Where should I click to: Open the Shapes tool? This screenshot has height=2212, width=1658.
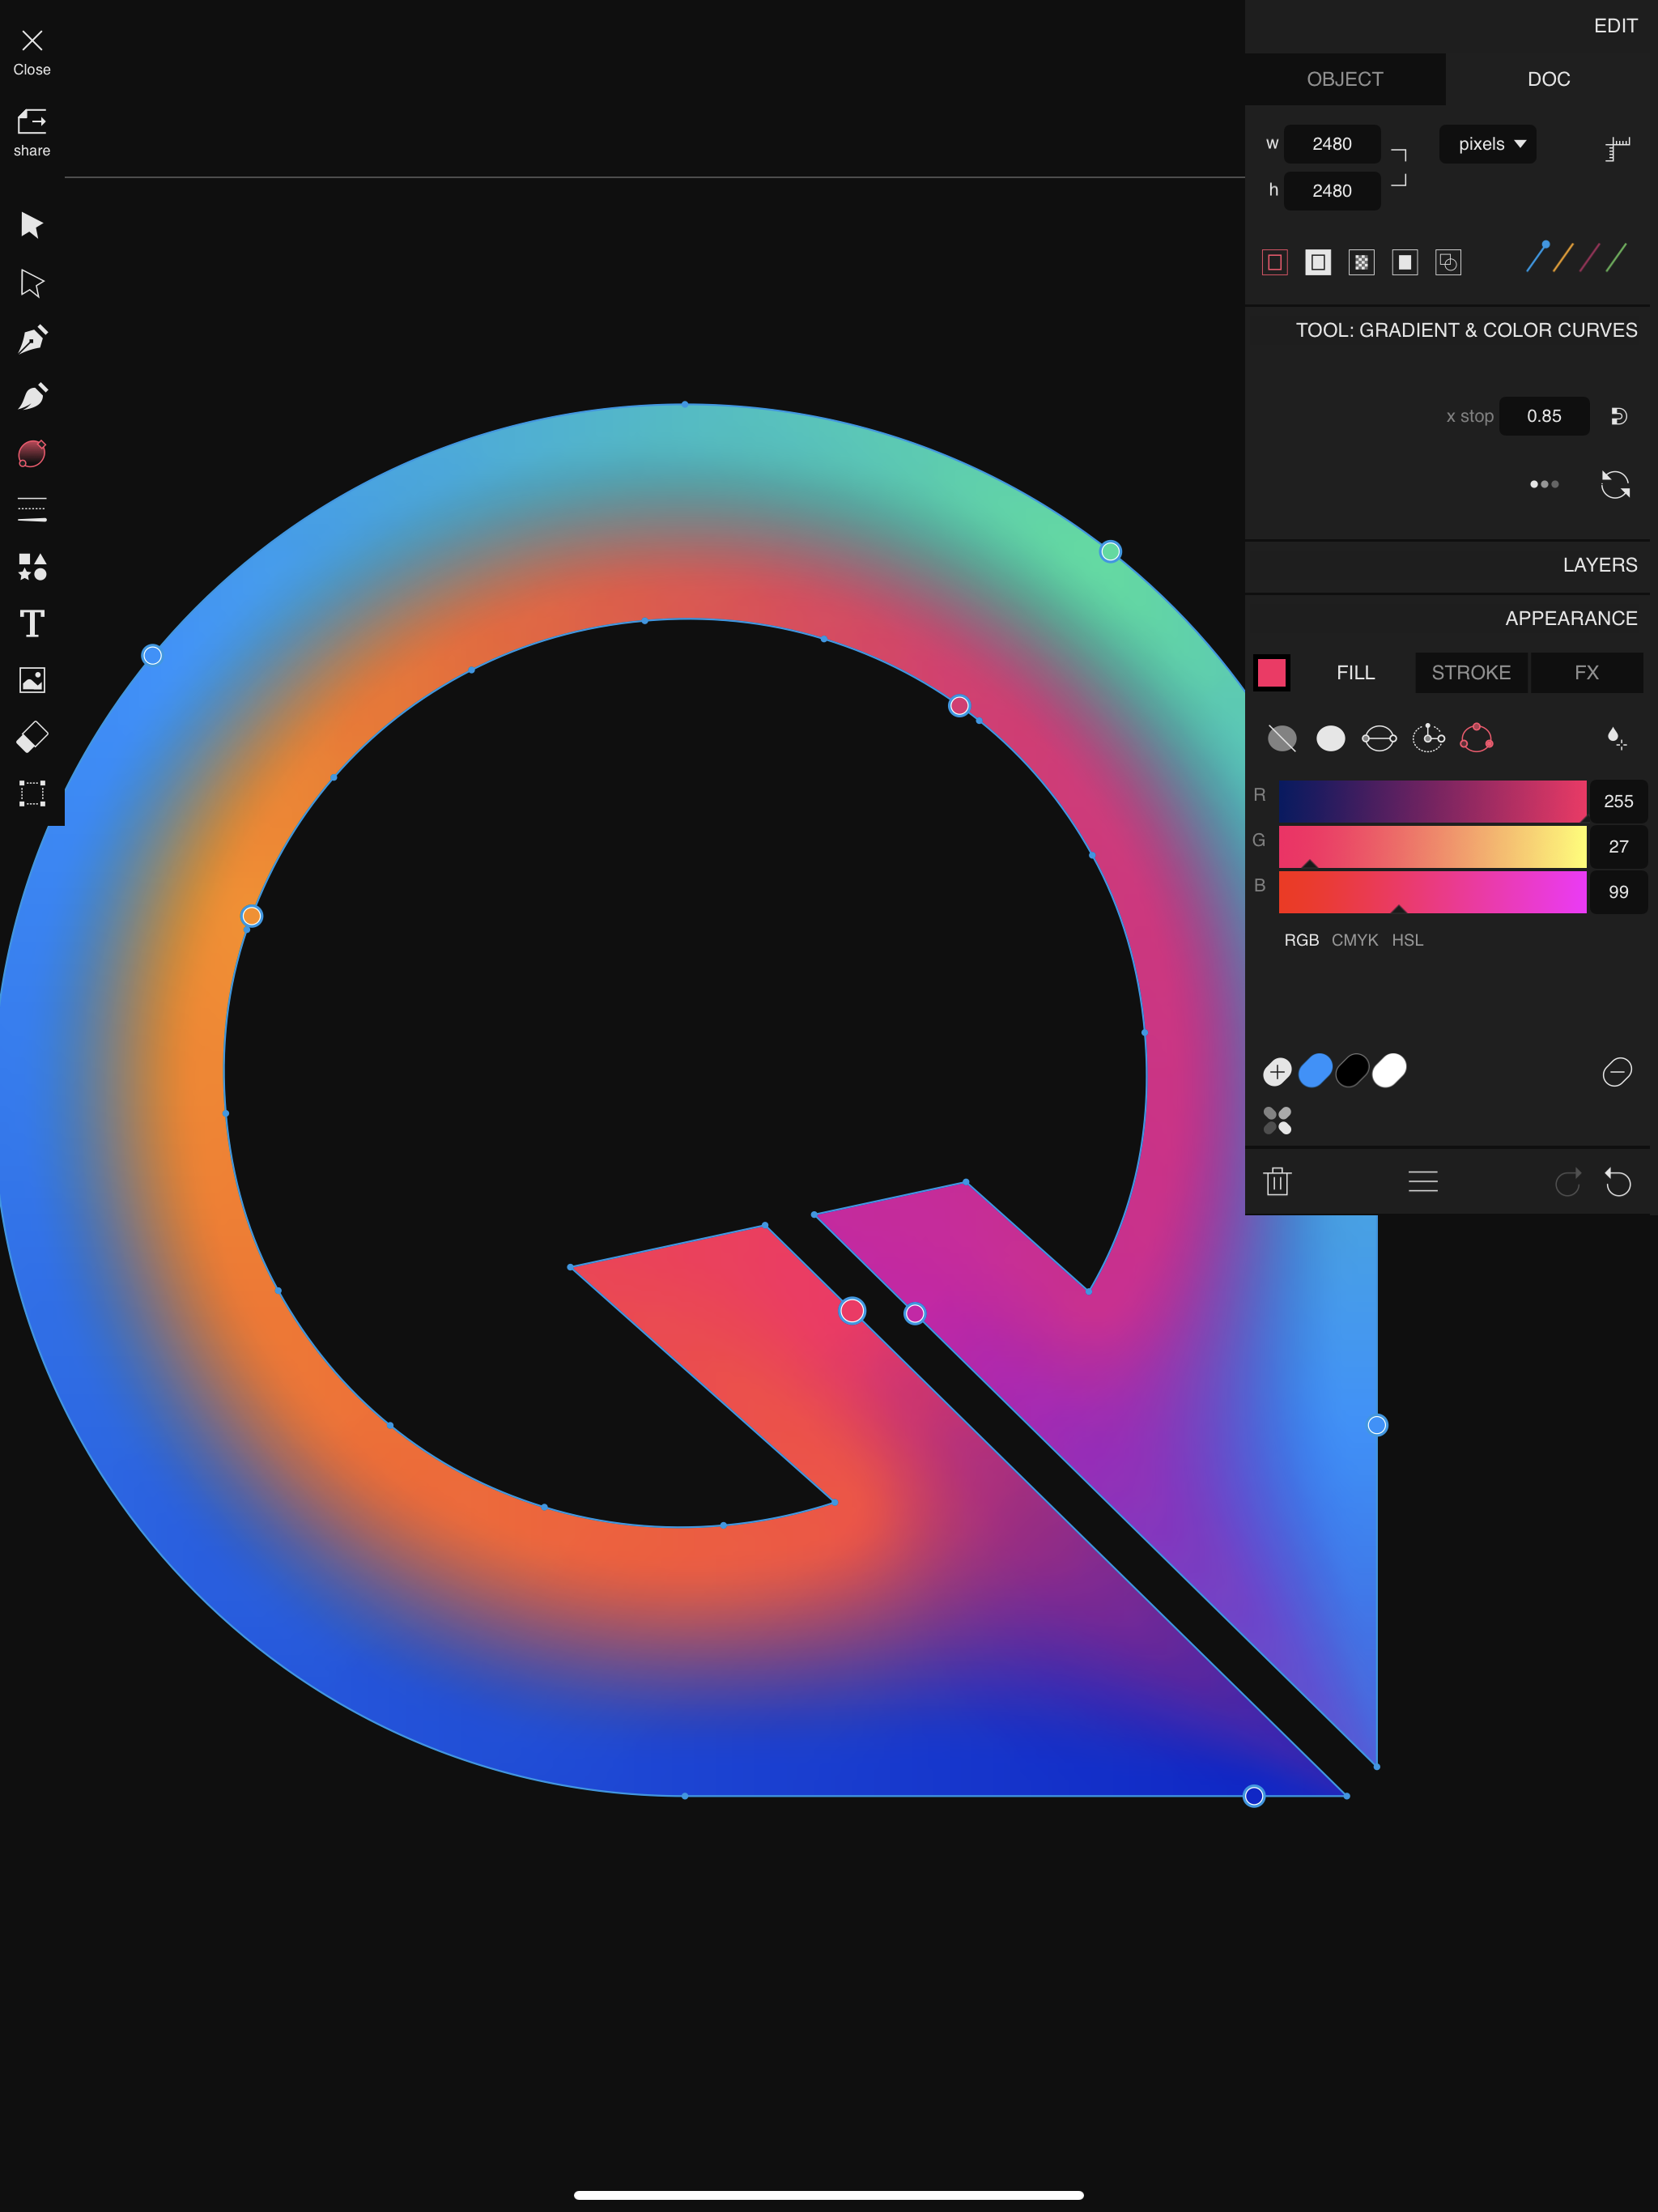[32, 567]
